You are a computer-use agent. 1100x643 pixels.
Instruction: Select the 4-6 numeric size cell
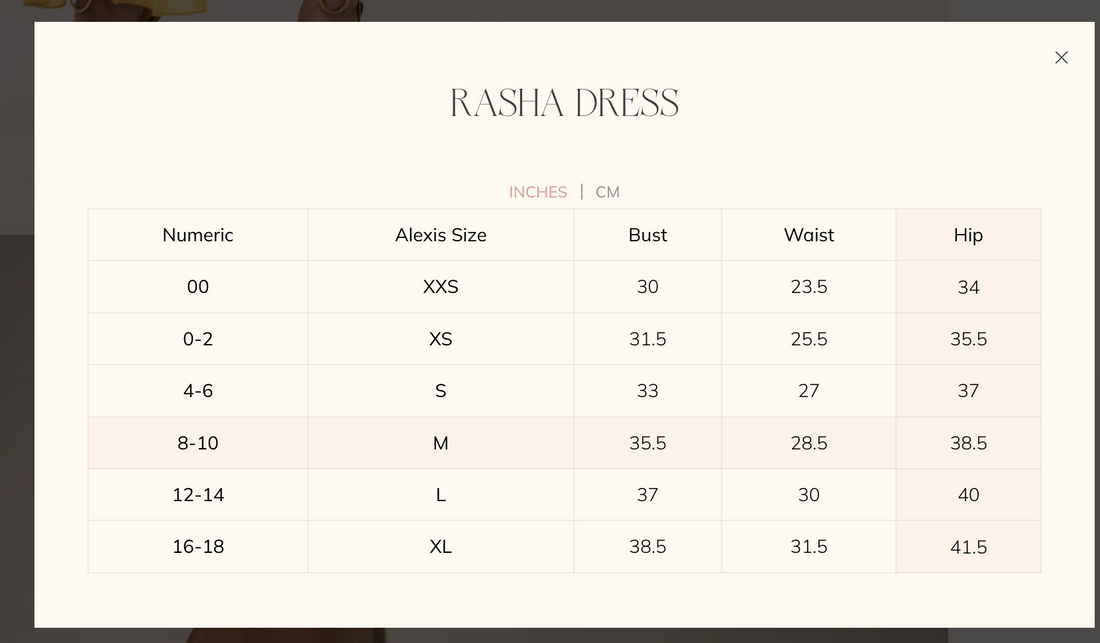198,391
